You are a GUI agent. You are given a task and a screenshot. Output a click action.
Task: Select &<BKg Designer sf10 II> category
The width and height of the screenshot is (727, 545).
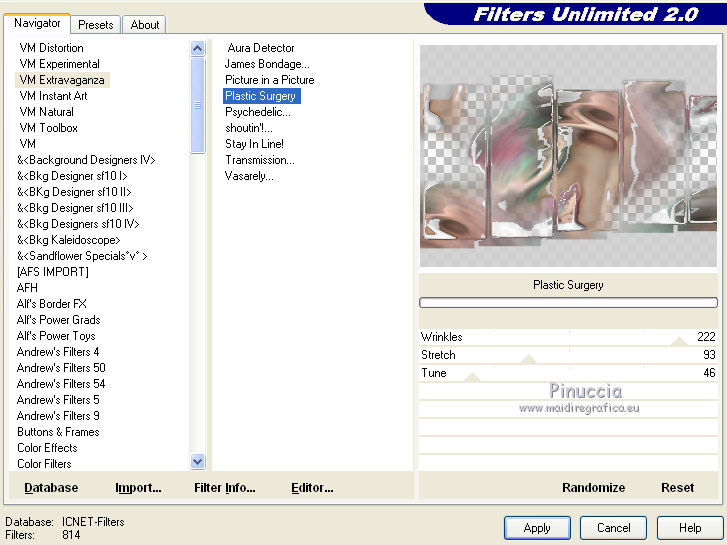point(74,192)
